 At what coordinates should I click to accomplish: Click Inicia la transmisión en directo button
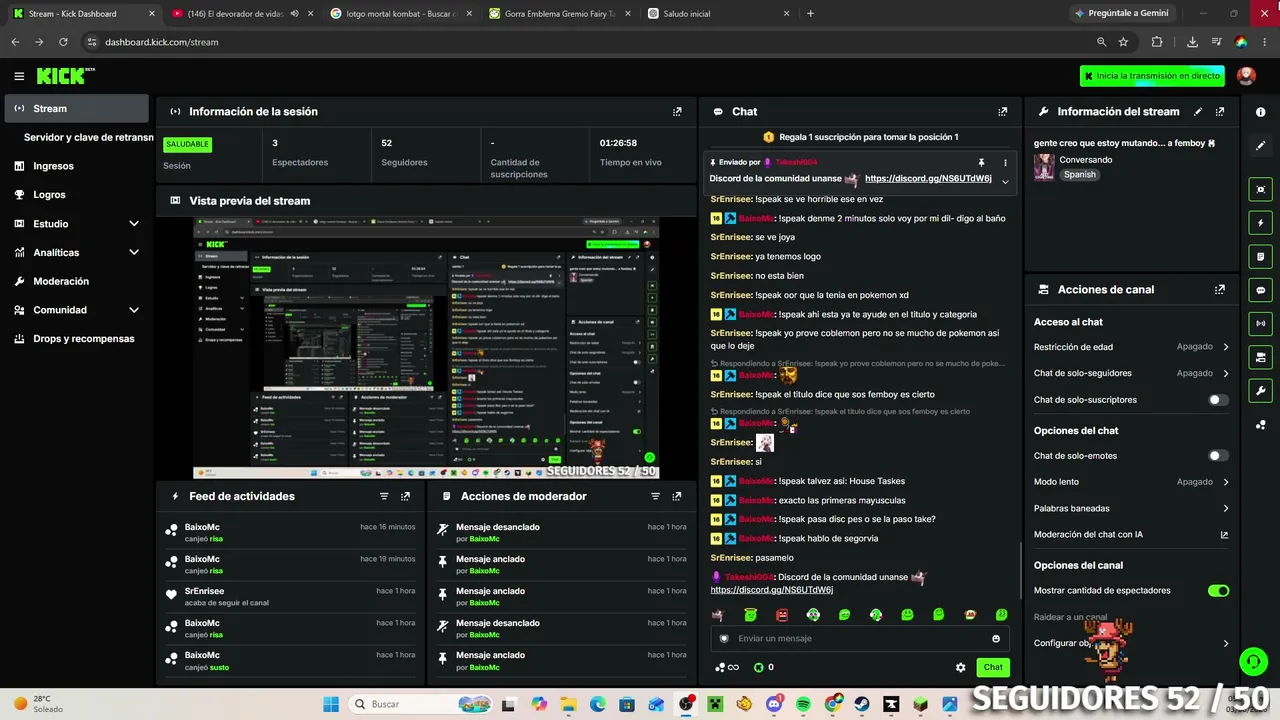pyautogui.click(x=1152, y=76)
